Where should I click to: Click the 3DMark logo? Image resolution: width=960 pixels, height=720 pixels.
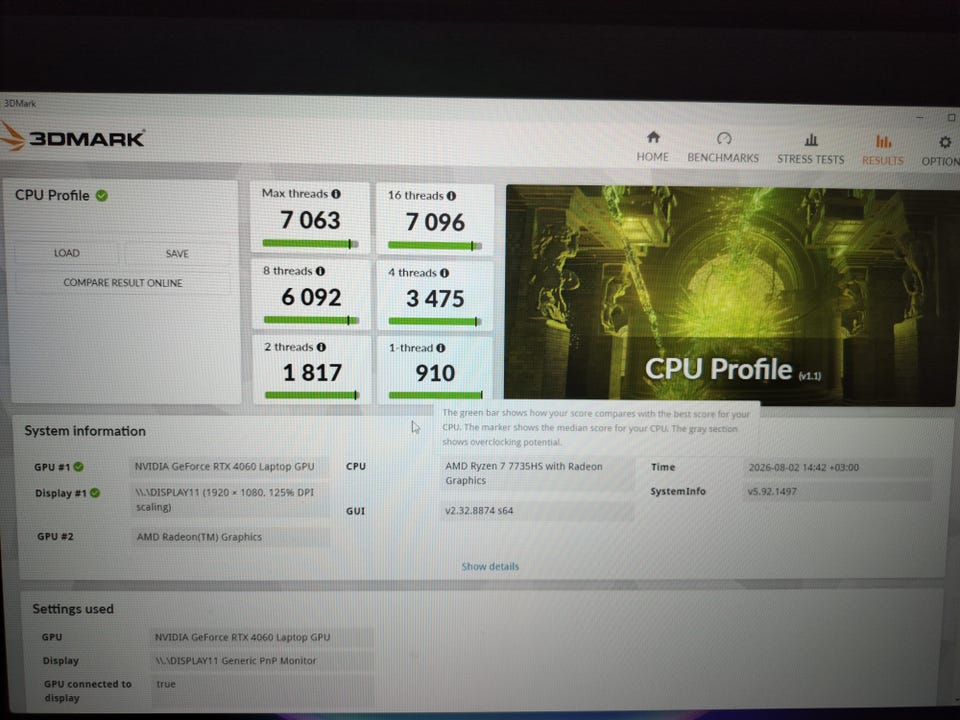[72, 137]
